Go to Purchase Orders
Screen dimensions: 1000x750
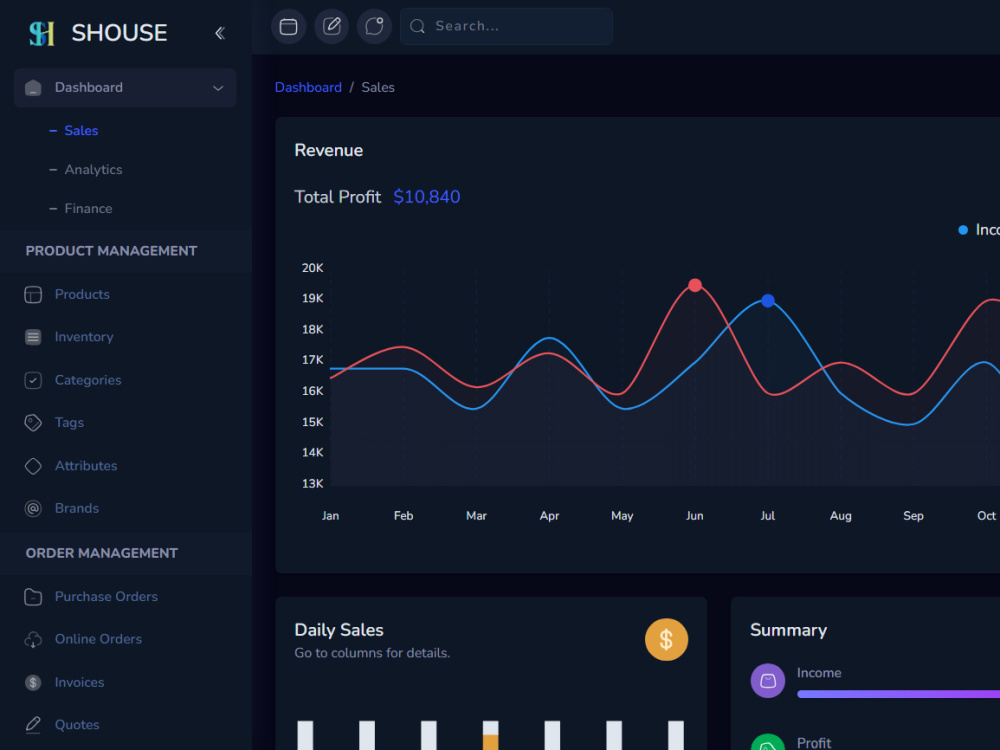click(x=106, y=597)
